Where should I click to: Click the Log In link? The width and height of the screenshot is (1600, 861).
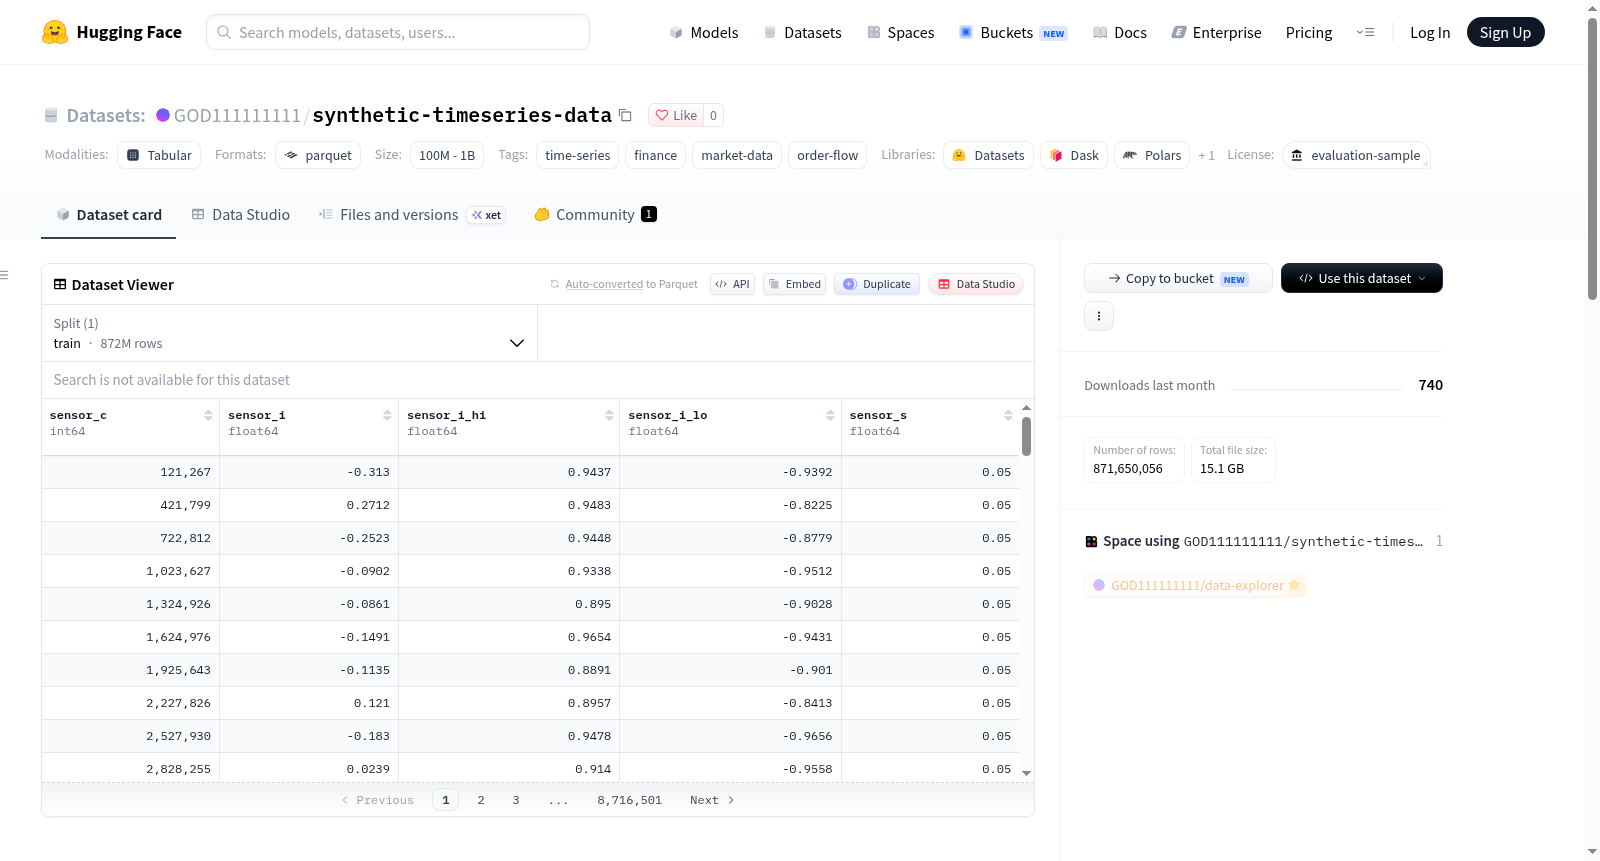1430,32
